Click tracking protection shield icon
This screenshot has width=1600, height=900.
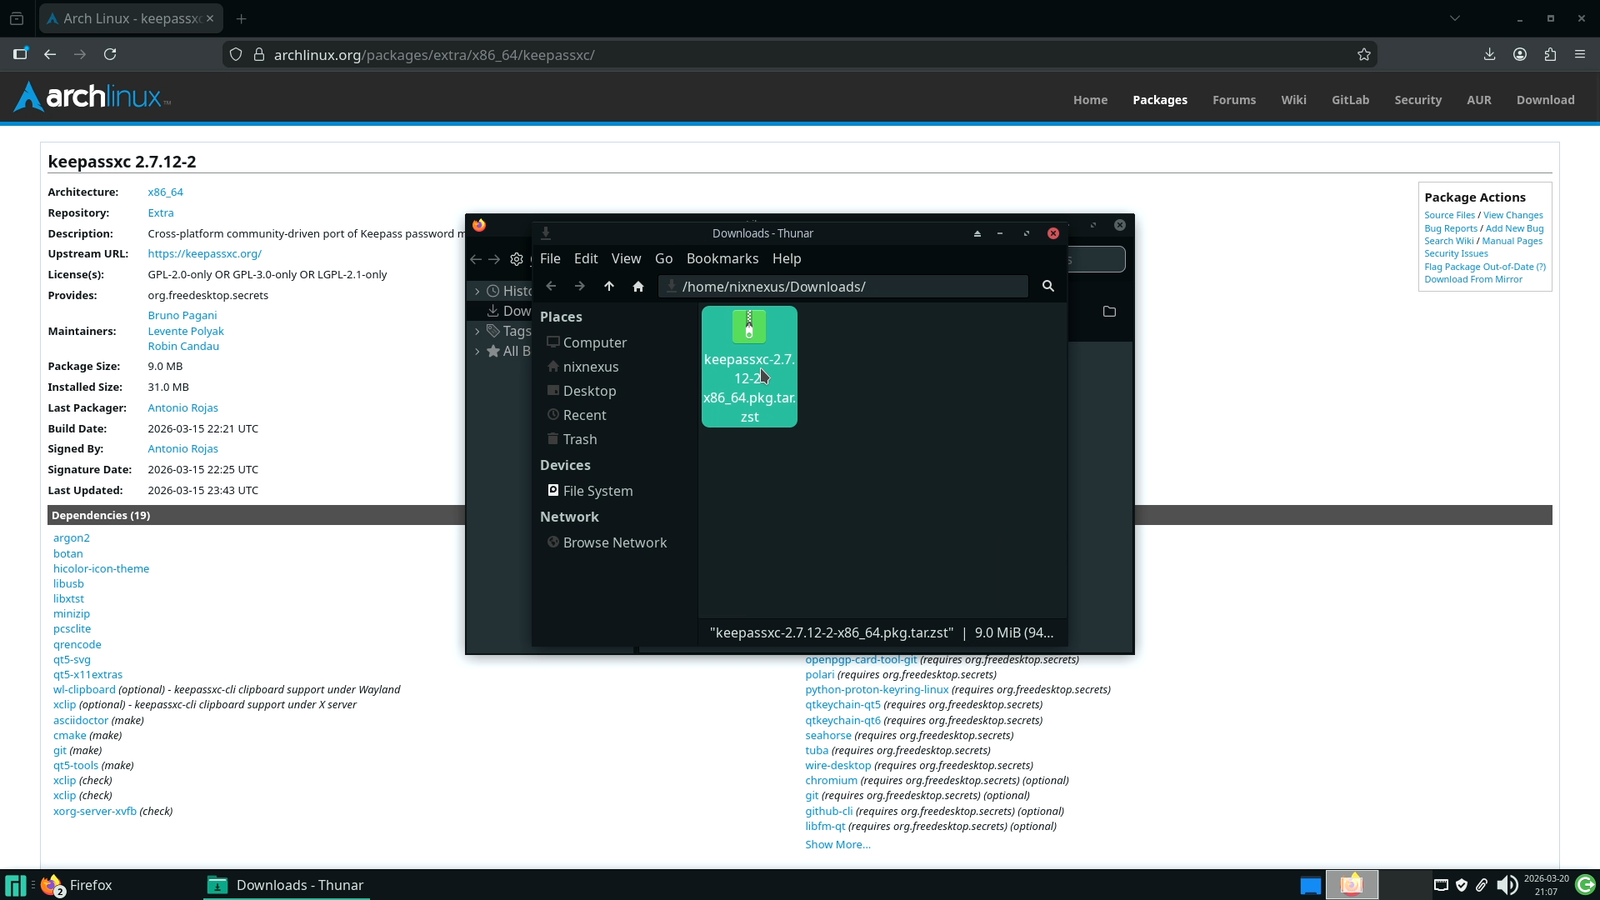[x=236, y=54]
